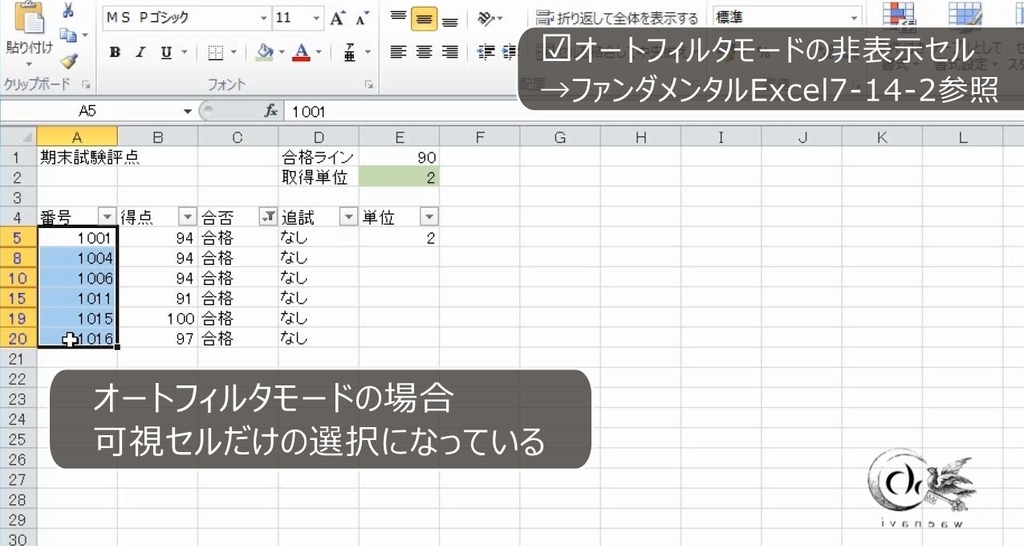Expand the 貼り付け paste options arrow
Screen dimensions: 1024x546
click(x=28, y=64)
